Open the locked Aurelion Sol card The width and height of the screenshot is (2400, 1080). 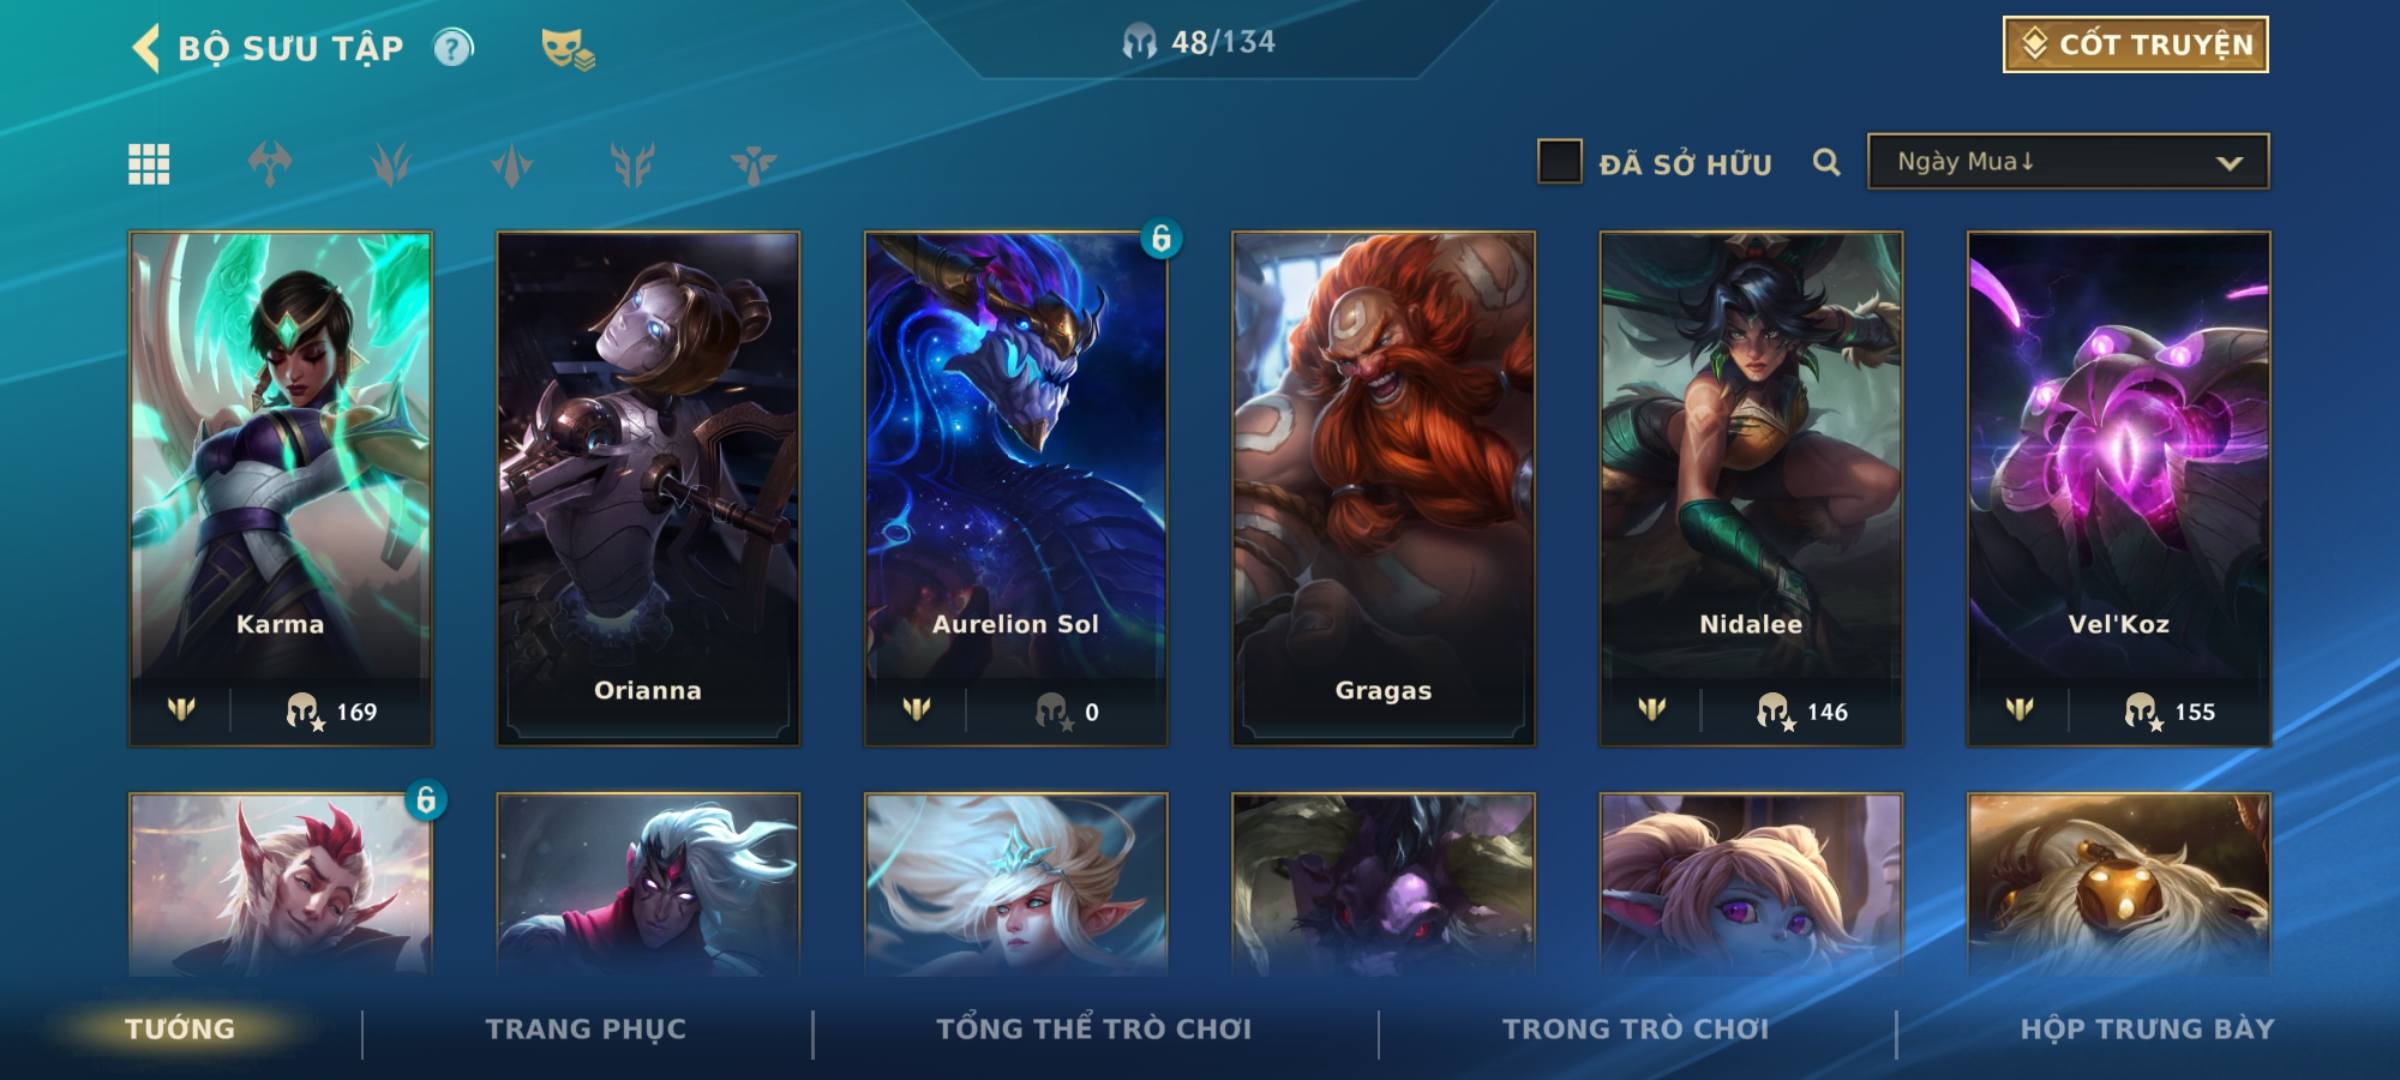point(1016,489)
